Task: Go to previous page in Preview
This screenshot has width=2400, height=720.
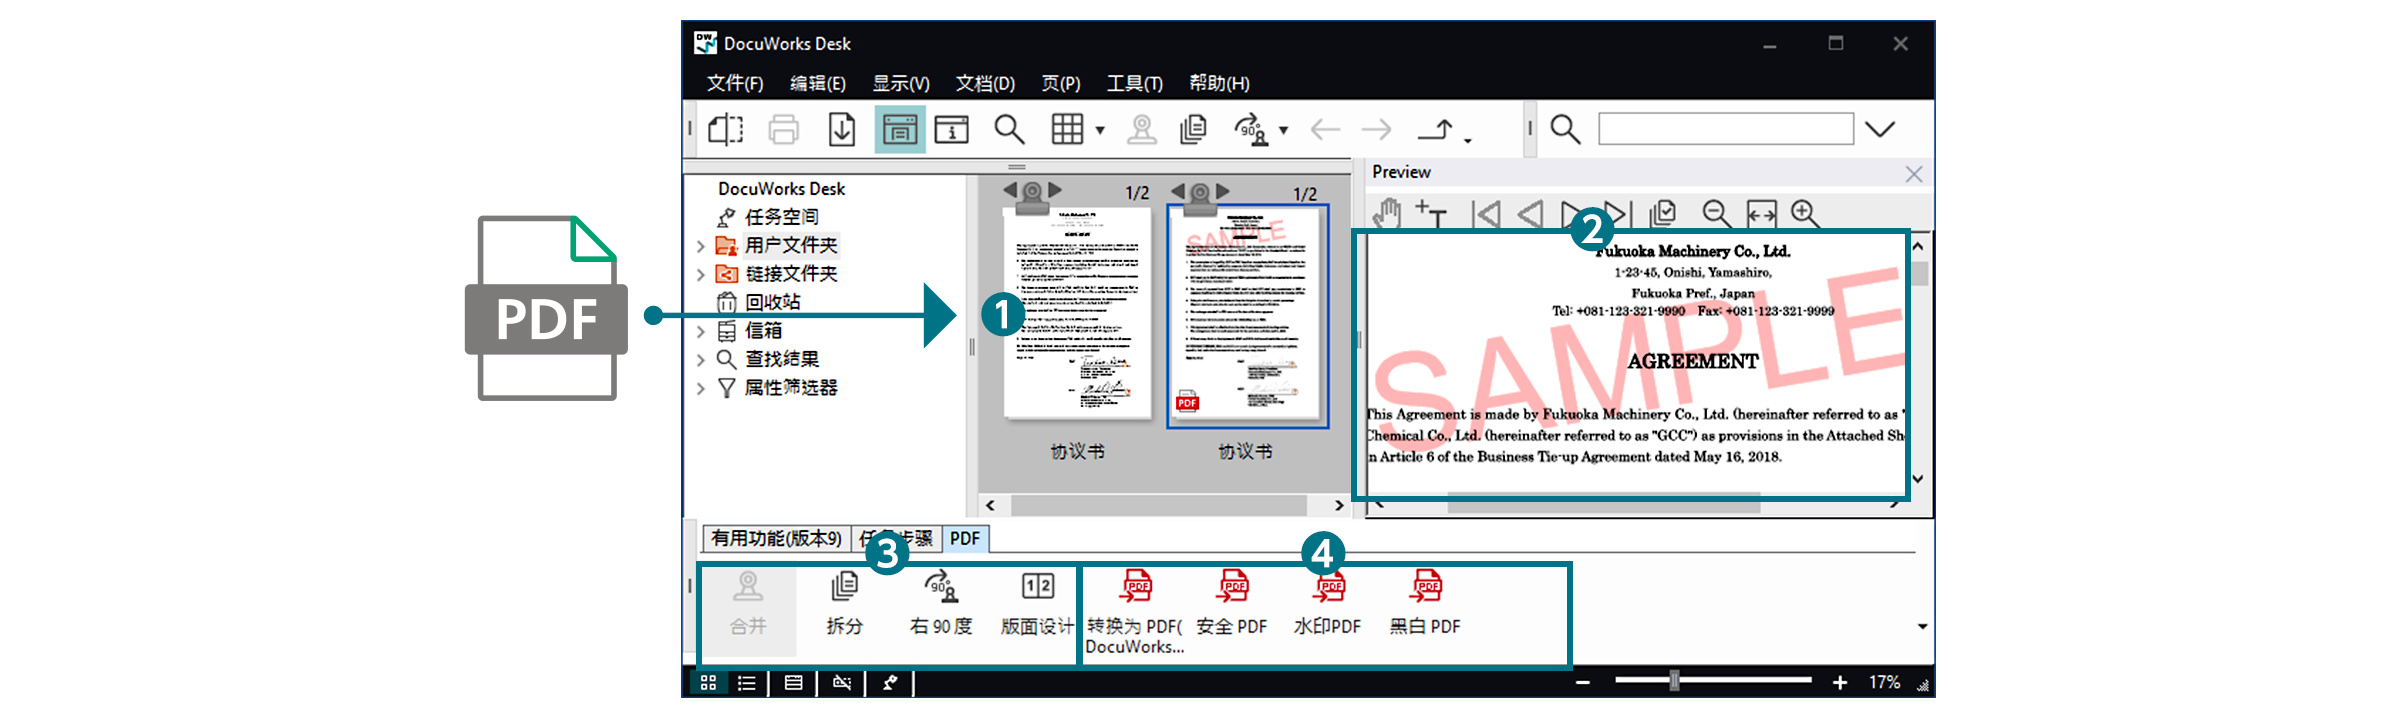Action: 1530,214
